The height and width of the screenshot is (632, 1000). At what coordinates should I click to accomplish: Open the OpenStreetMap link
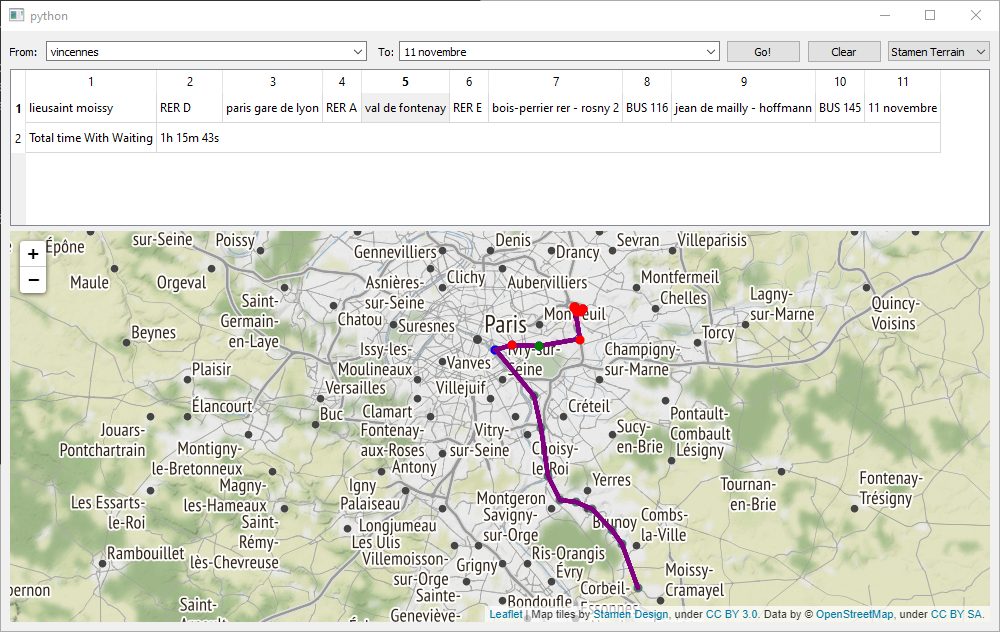855,614
